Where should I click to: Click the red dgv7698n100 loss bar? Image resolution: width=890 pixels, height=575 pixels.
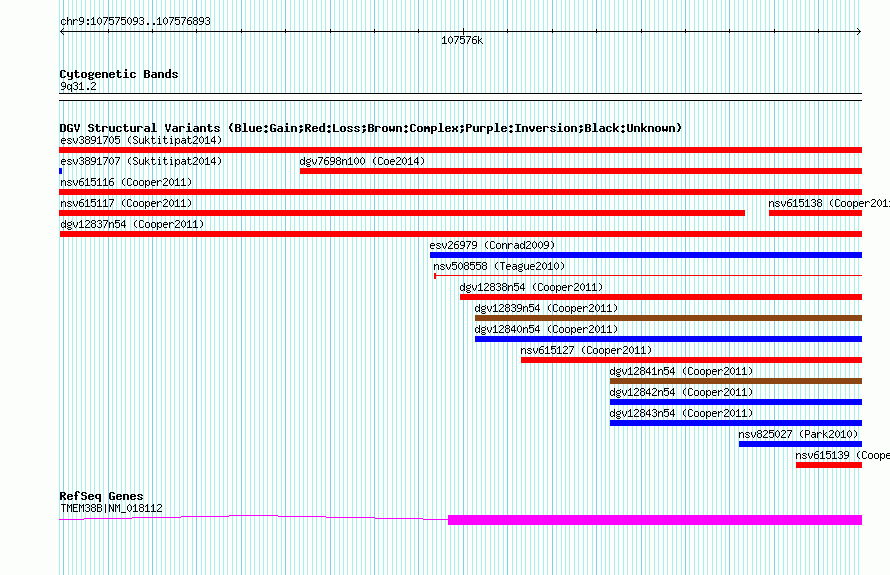pyautogui.click(x=581, y=171)
